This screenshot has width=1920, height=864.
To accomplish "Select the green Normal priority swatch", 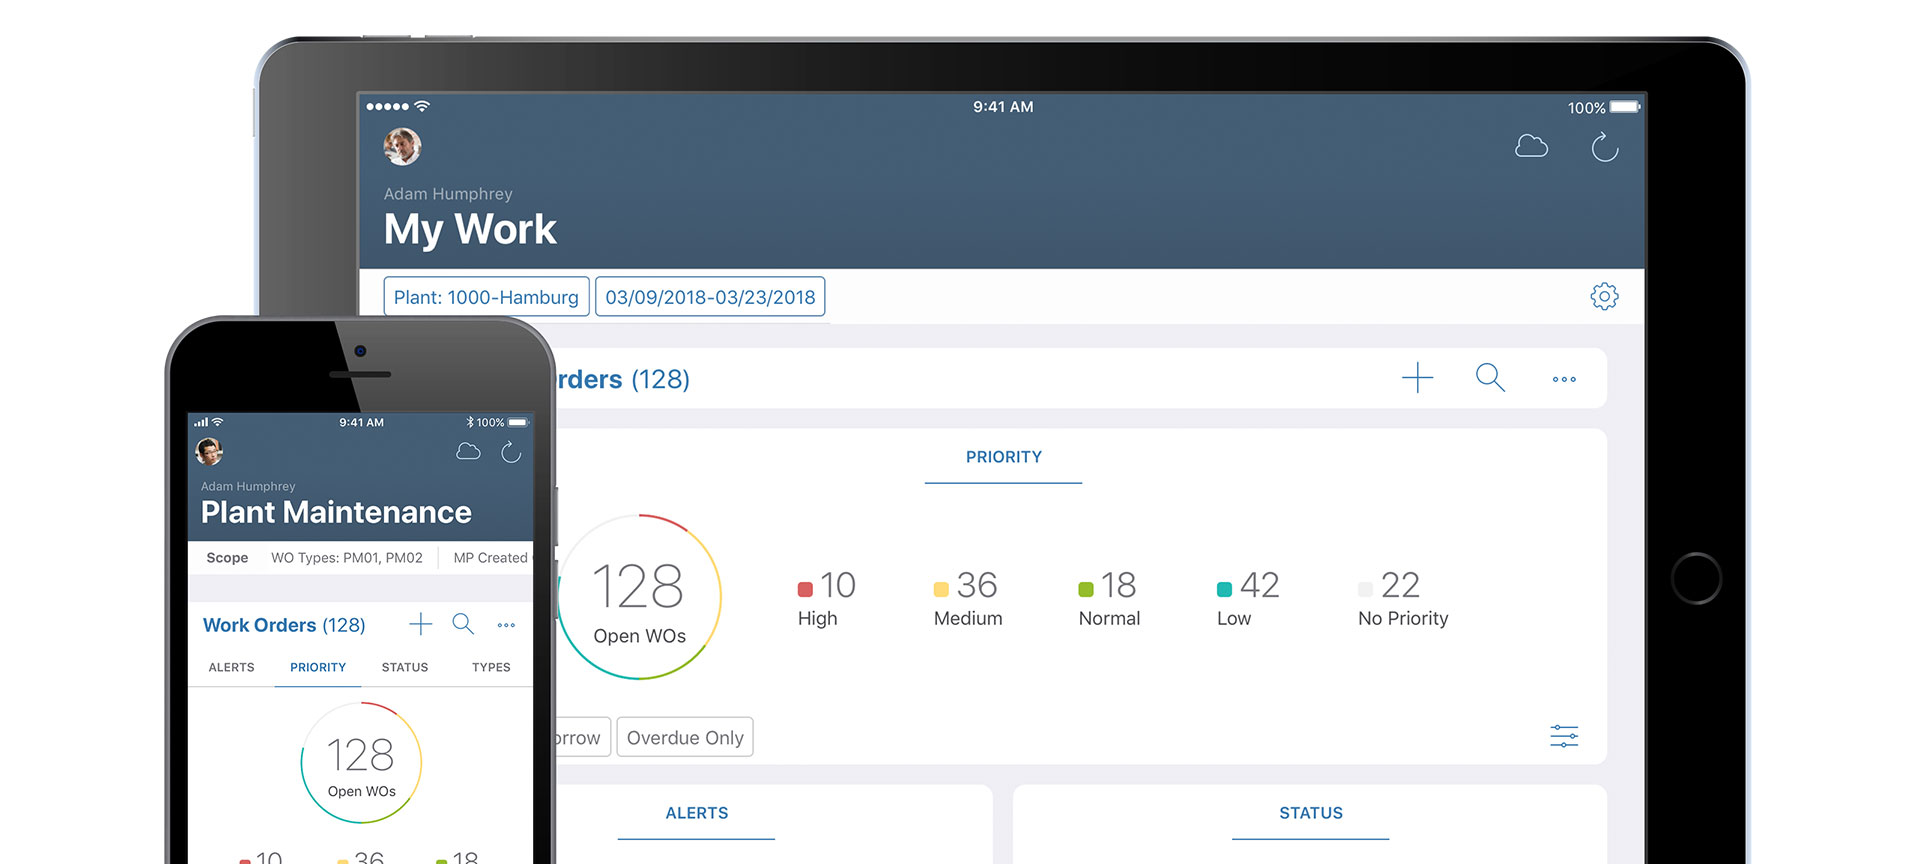I will click(1086, 589).
